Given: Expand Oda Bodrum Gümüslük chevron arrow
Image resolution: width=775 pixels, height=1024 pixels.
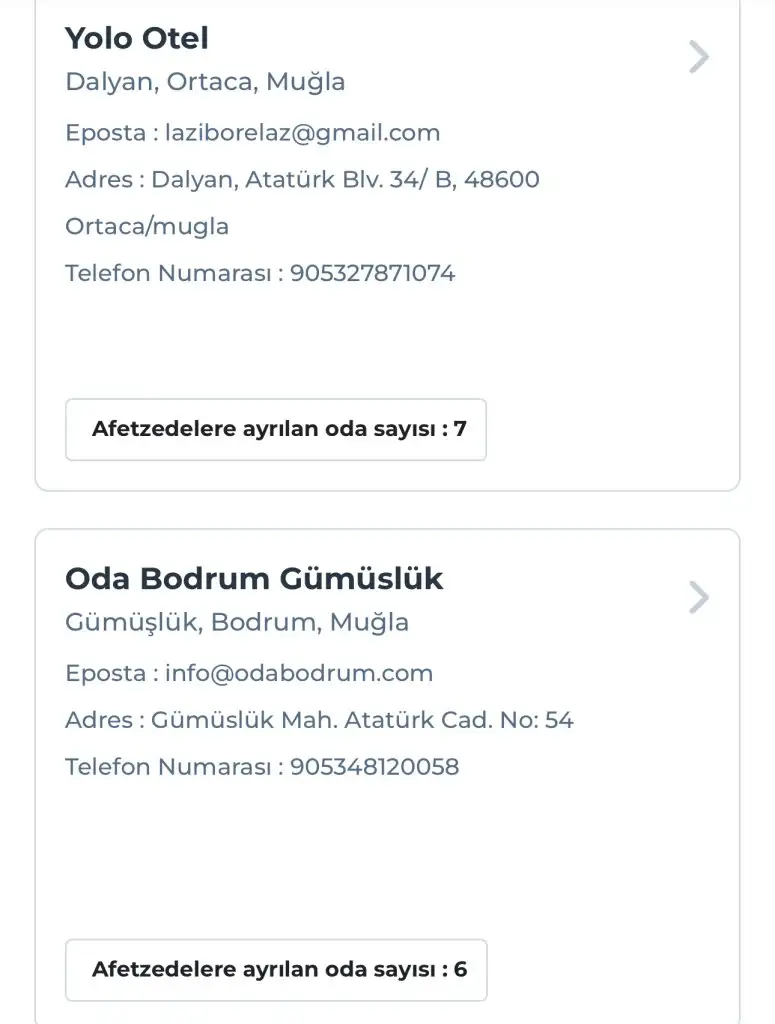Looking at the screenshot, I should (x=699, y=598).
